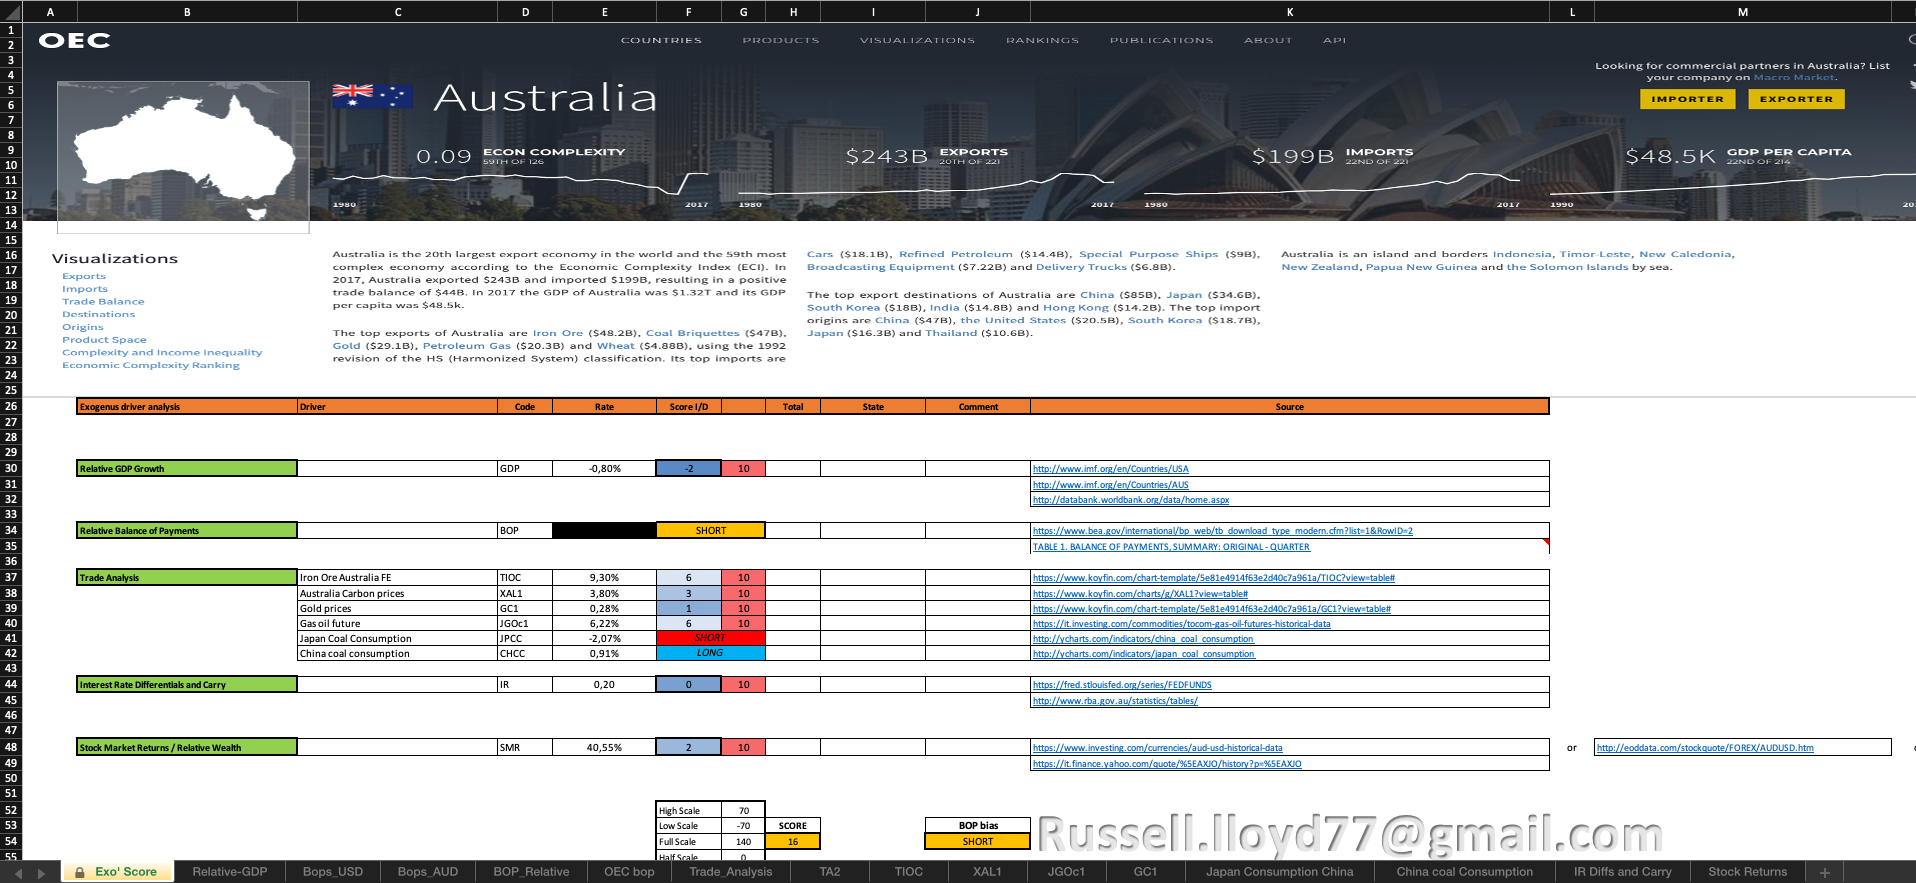The image size is (1916, 883).
Task: Open the Stock Returns sheet tab
Action: click(1747, 872)
